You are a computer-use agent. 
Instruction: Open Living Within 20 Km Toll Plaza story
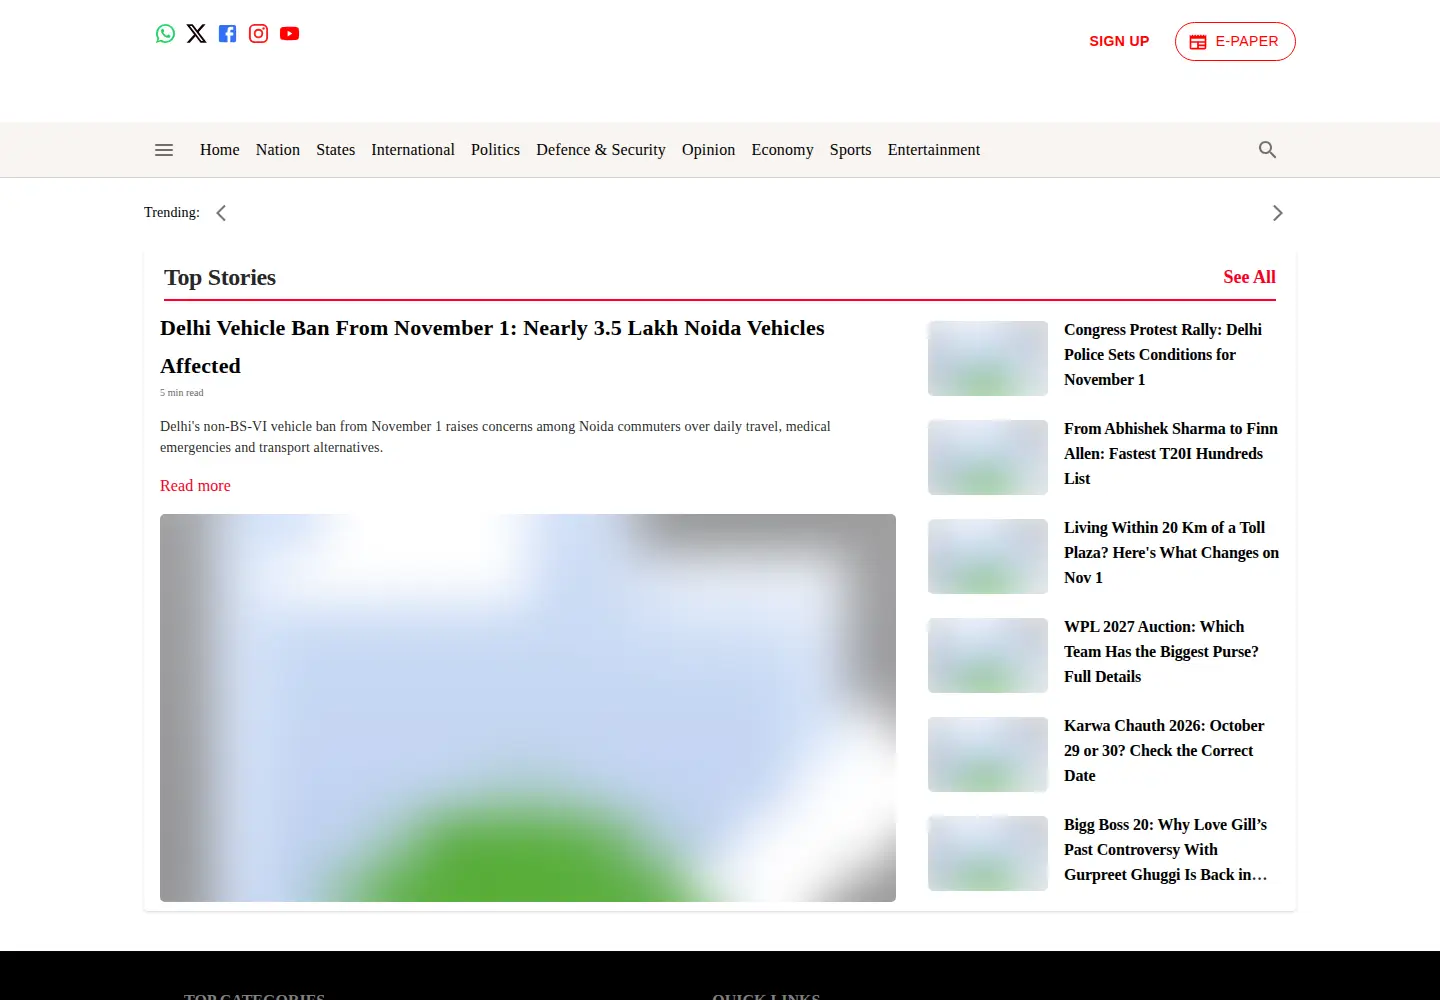click(x=1171, y=553)
